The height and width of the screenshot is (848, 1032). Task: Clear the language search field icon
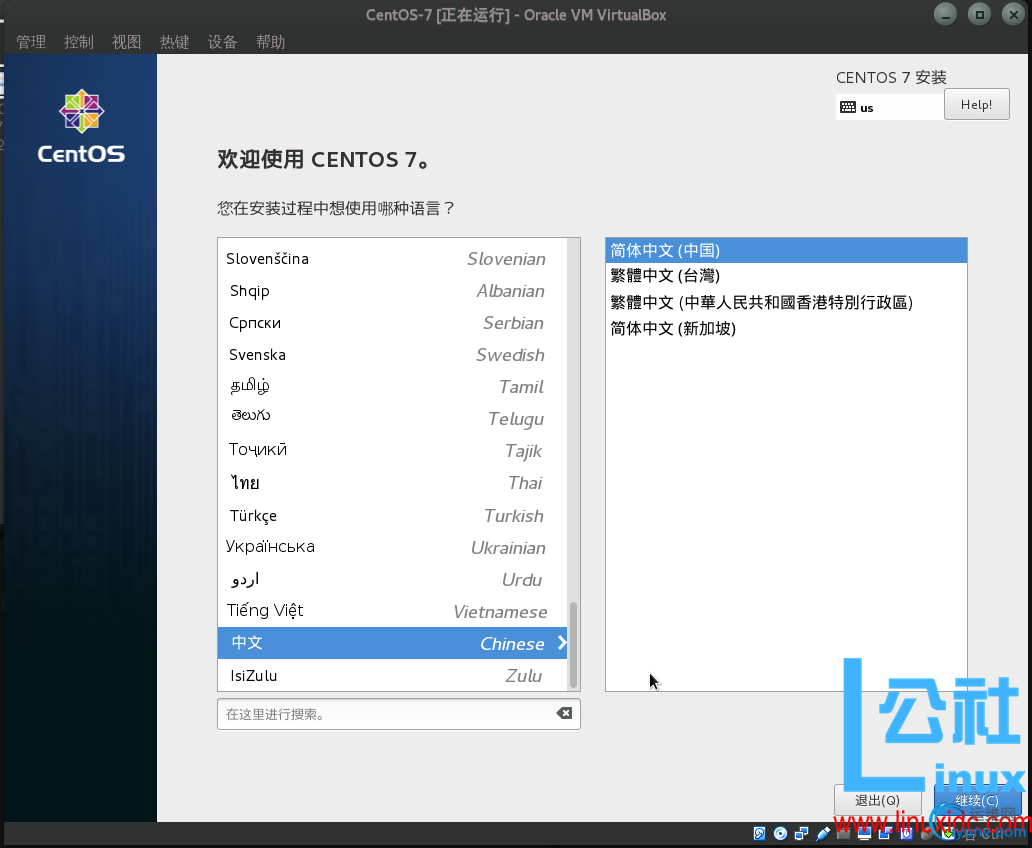coord(564,713)
